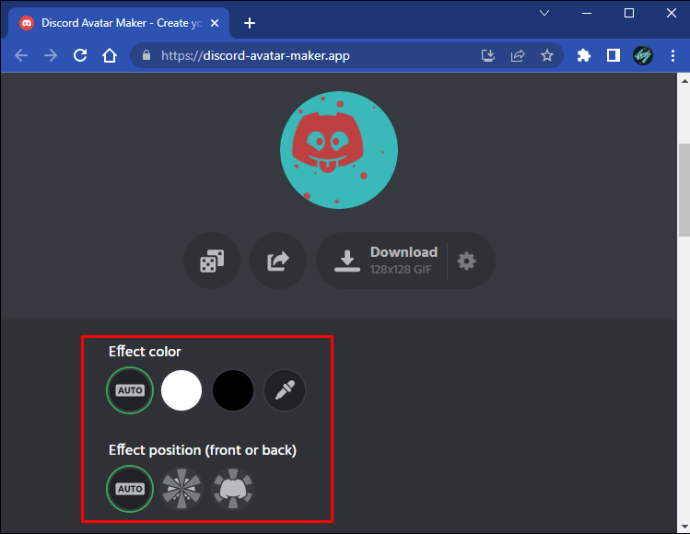
Task: Choose black effect color swatch
Action: click(x=233, y=390)
